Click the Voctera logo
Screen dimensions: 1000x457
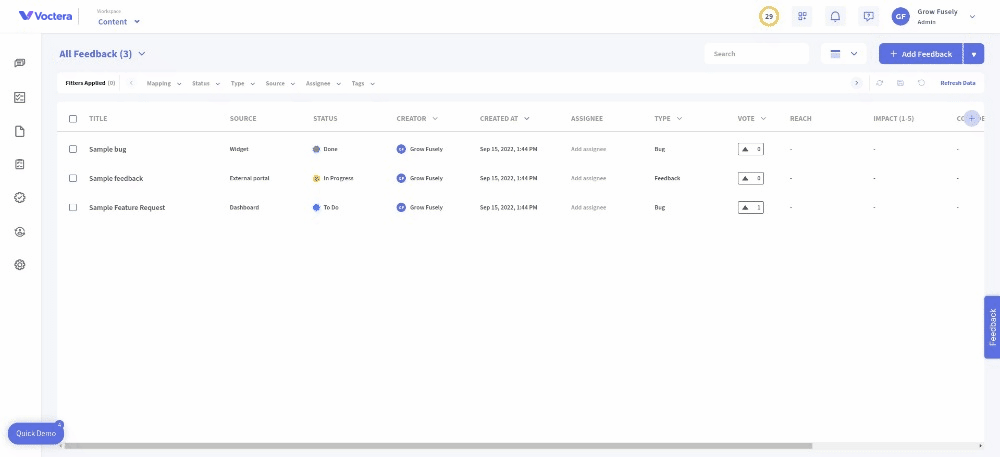click(x=45, y=16)
